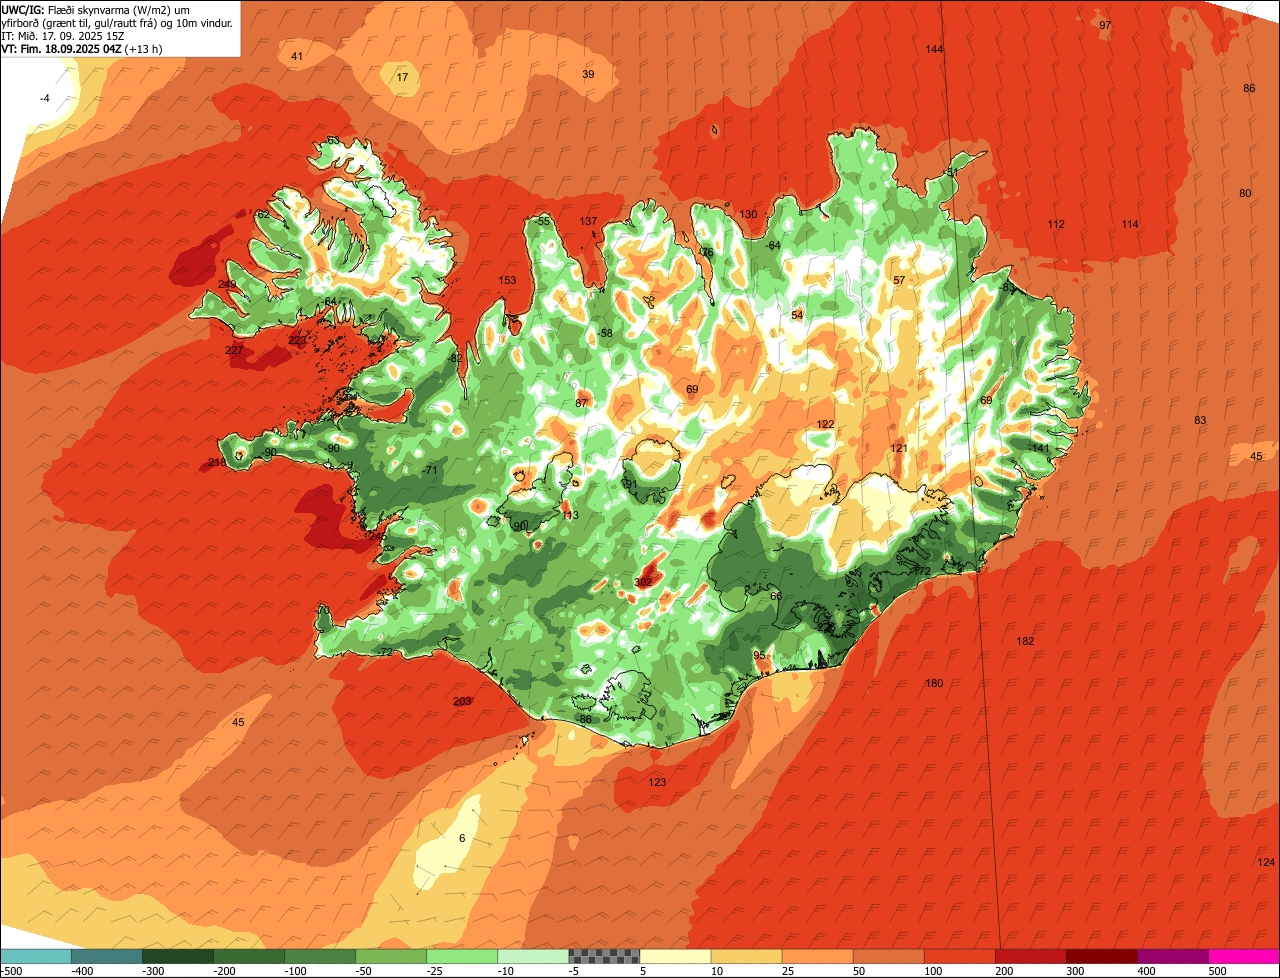Click the 95 value near the south coast
This screenshot has width=1280, height=978.
click(759, 655)
